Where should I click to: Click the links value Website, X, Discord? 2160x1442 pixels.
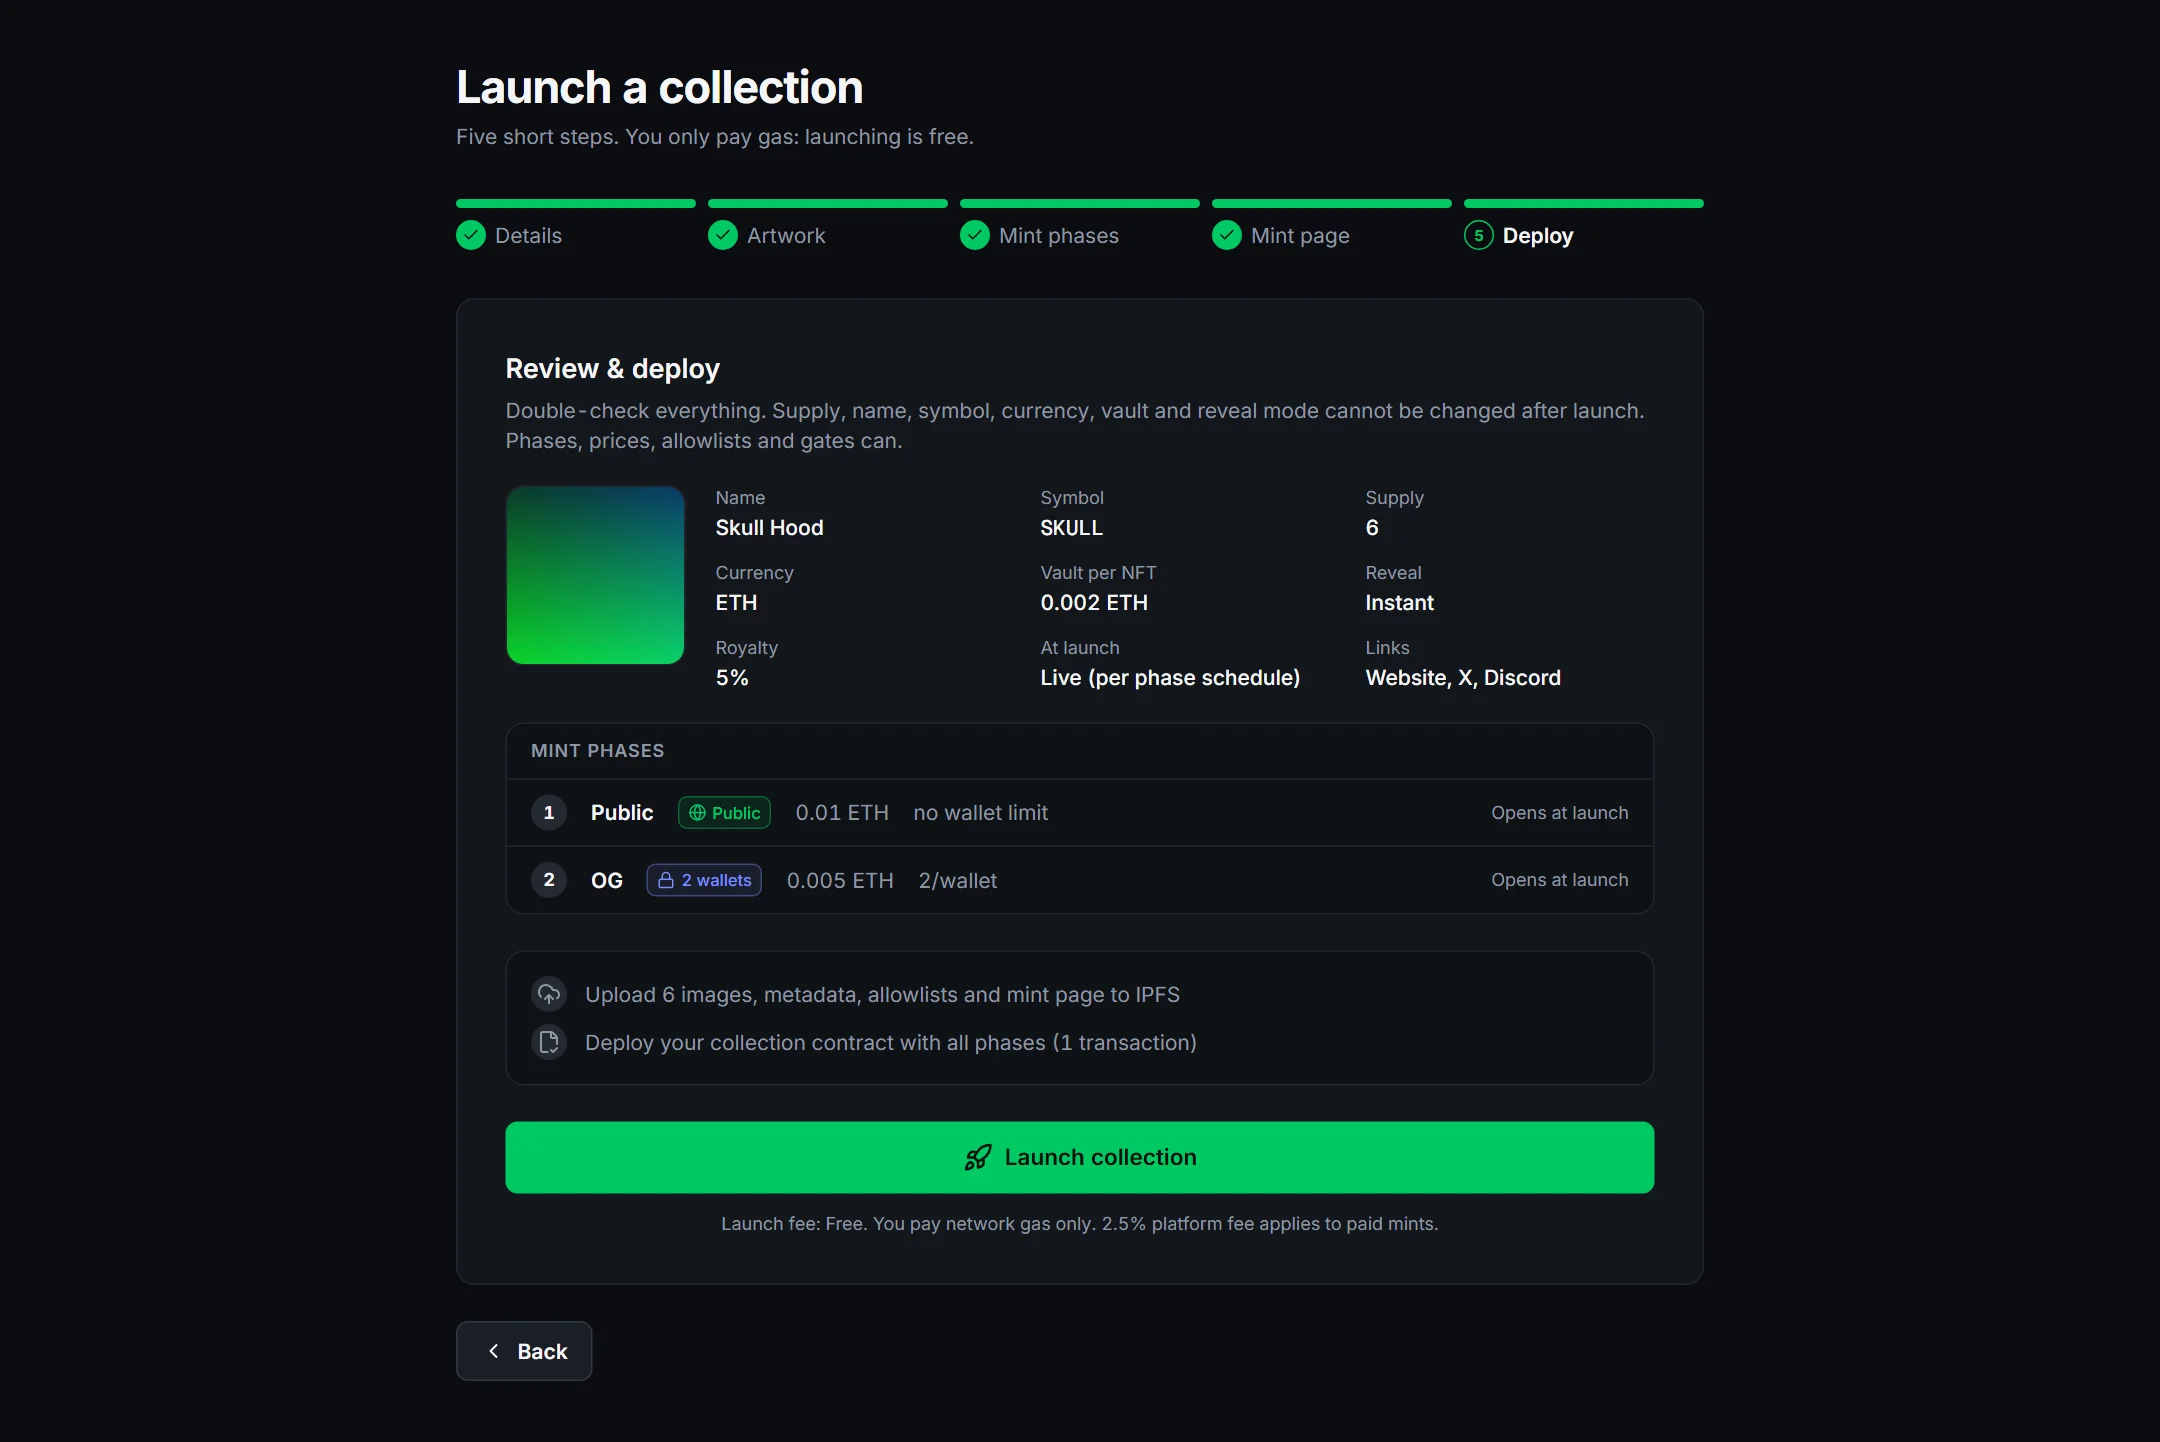click(x=1463, y=678)
